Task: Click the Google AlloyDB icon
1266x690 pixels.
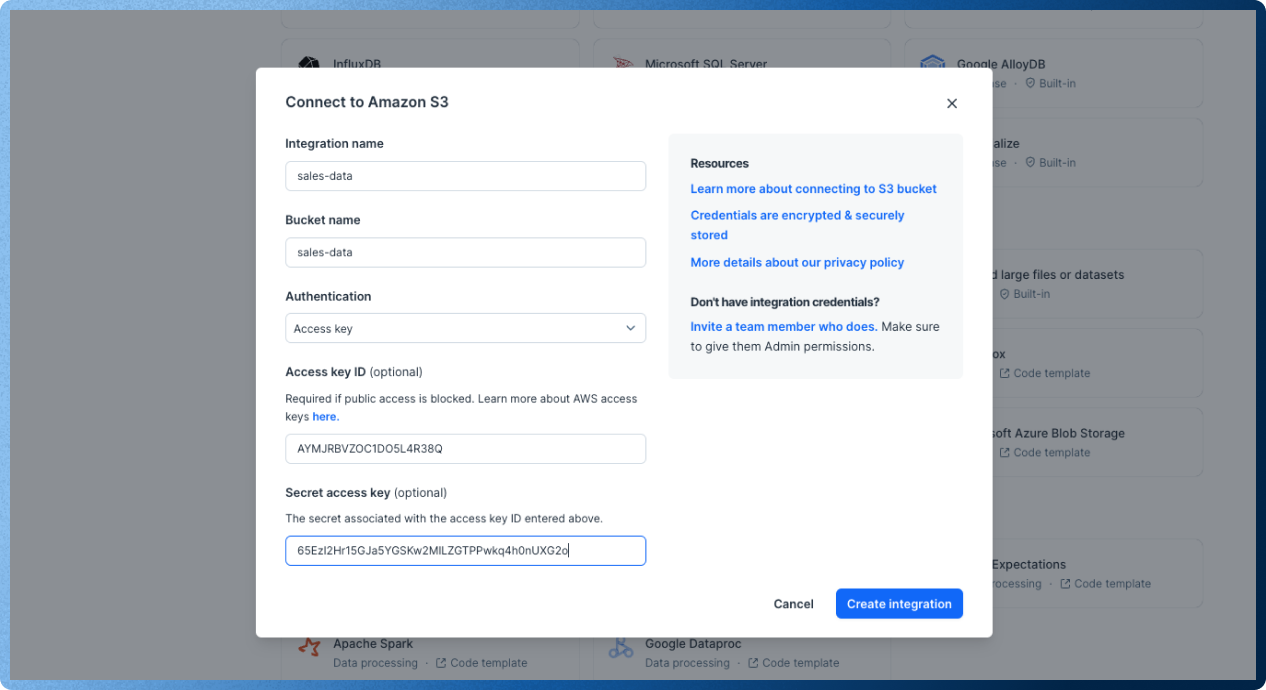Action: point(933,66)
